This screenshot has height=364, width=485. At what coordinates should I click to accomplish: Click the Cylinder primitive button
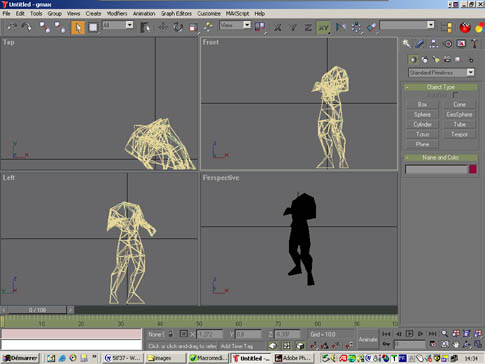pos(423,124)
